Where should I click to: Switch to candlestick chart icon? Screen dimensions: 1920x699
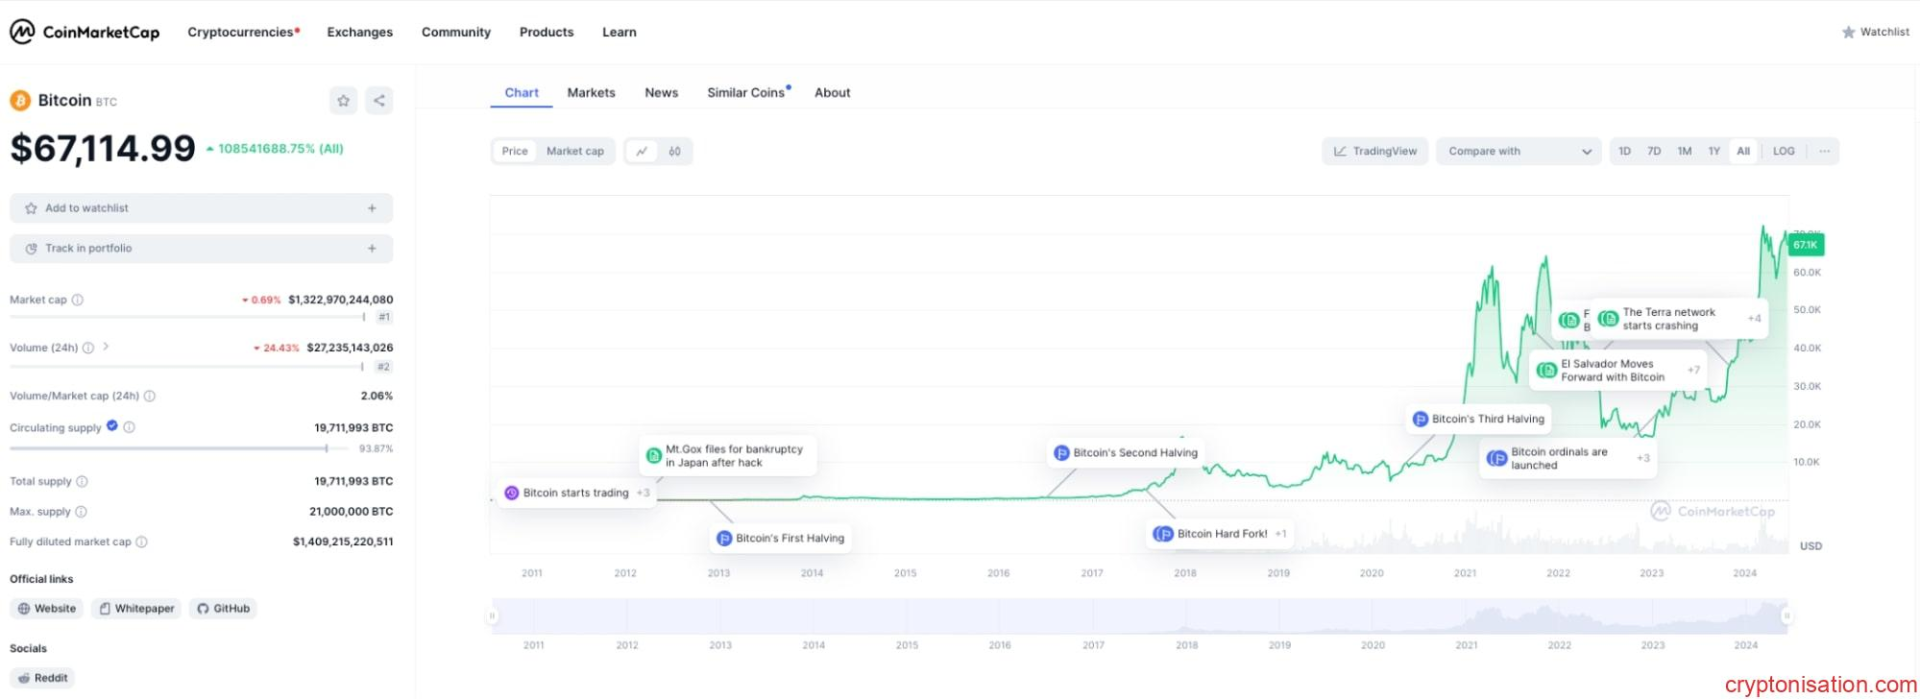tap(675, 151)
